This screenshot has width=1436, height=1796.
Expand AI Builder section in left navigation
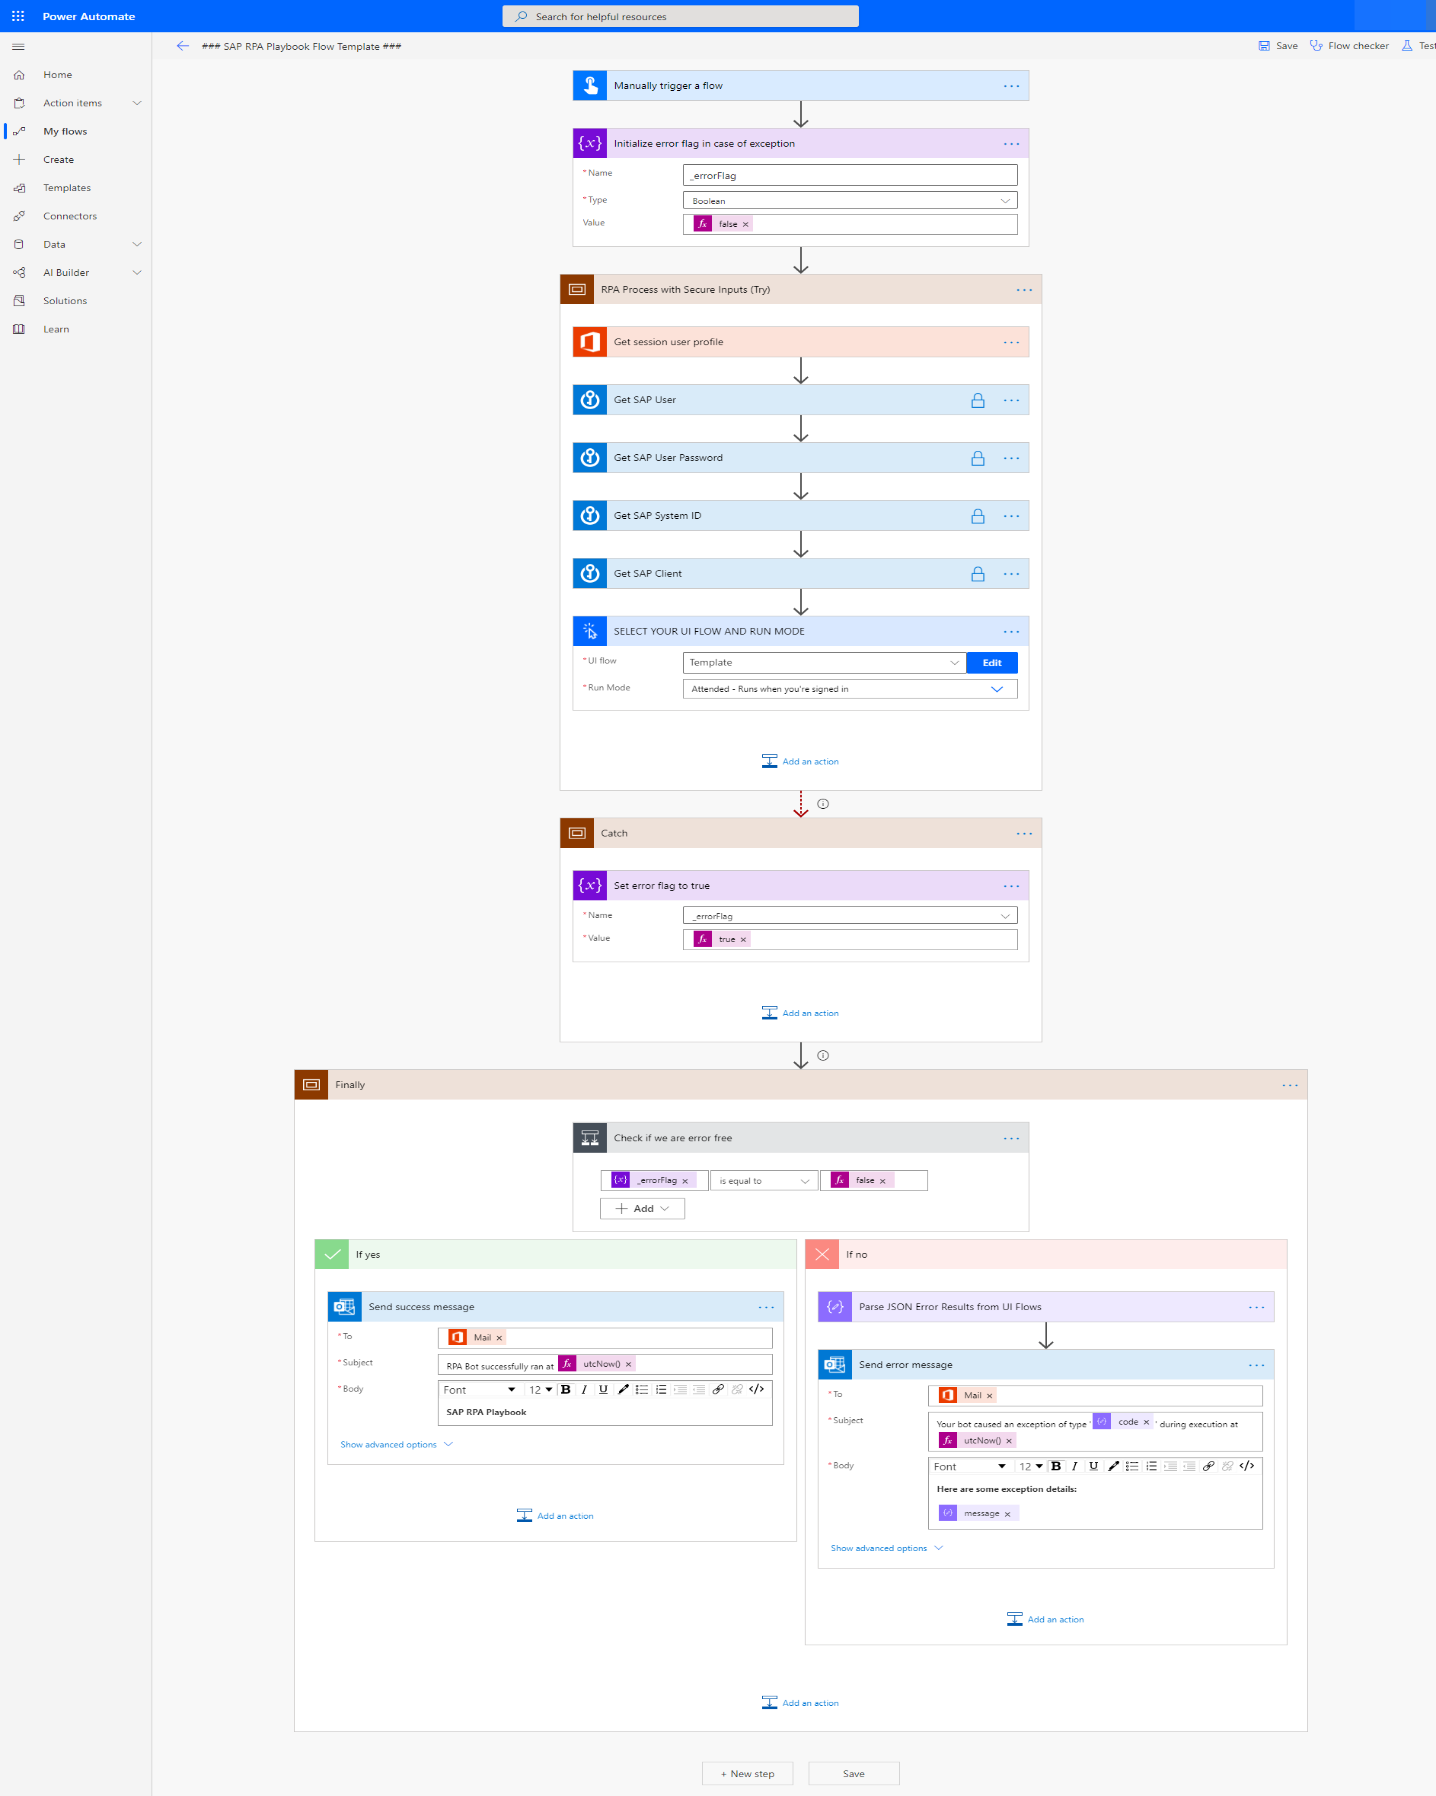pos(137,272)
